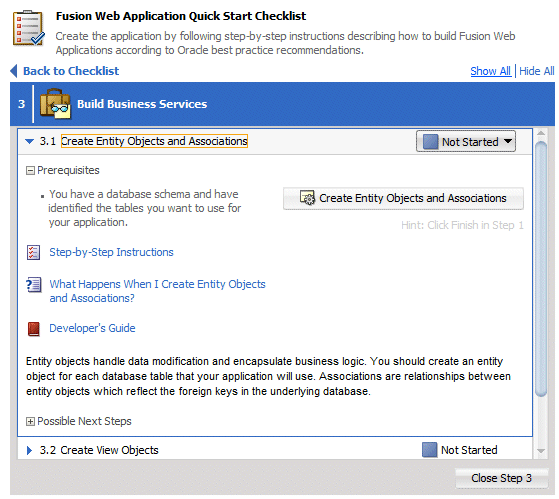
Task: Select the step 3.1 Create Entity Objects title
Action: tap(154, 141)
